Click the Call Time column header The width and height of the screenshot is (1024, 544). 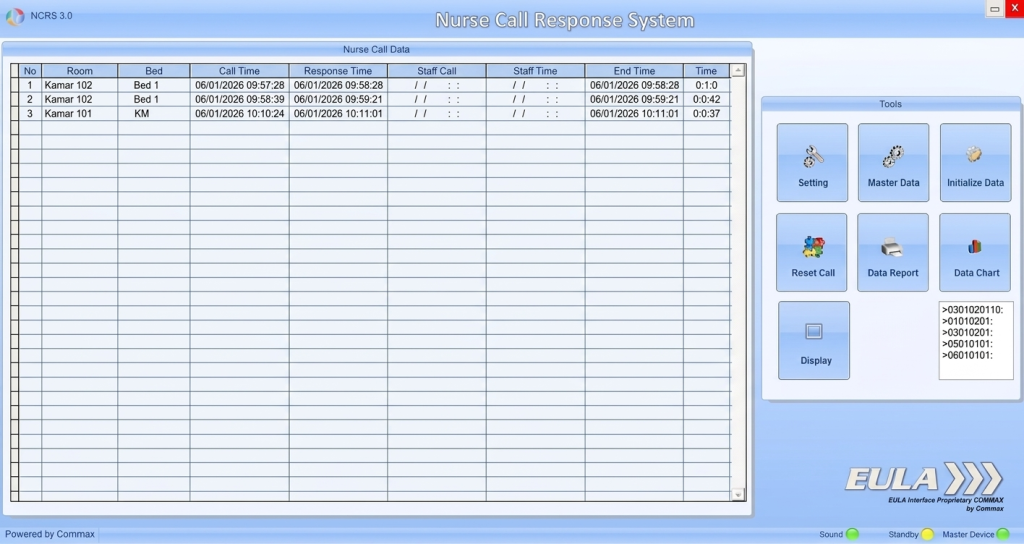point(239,71)
